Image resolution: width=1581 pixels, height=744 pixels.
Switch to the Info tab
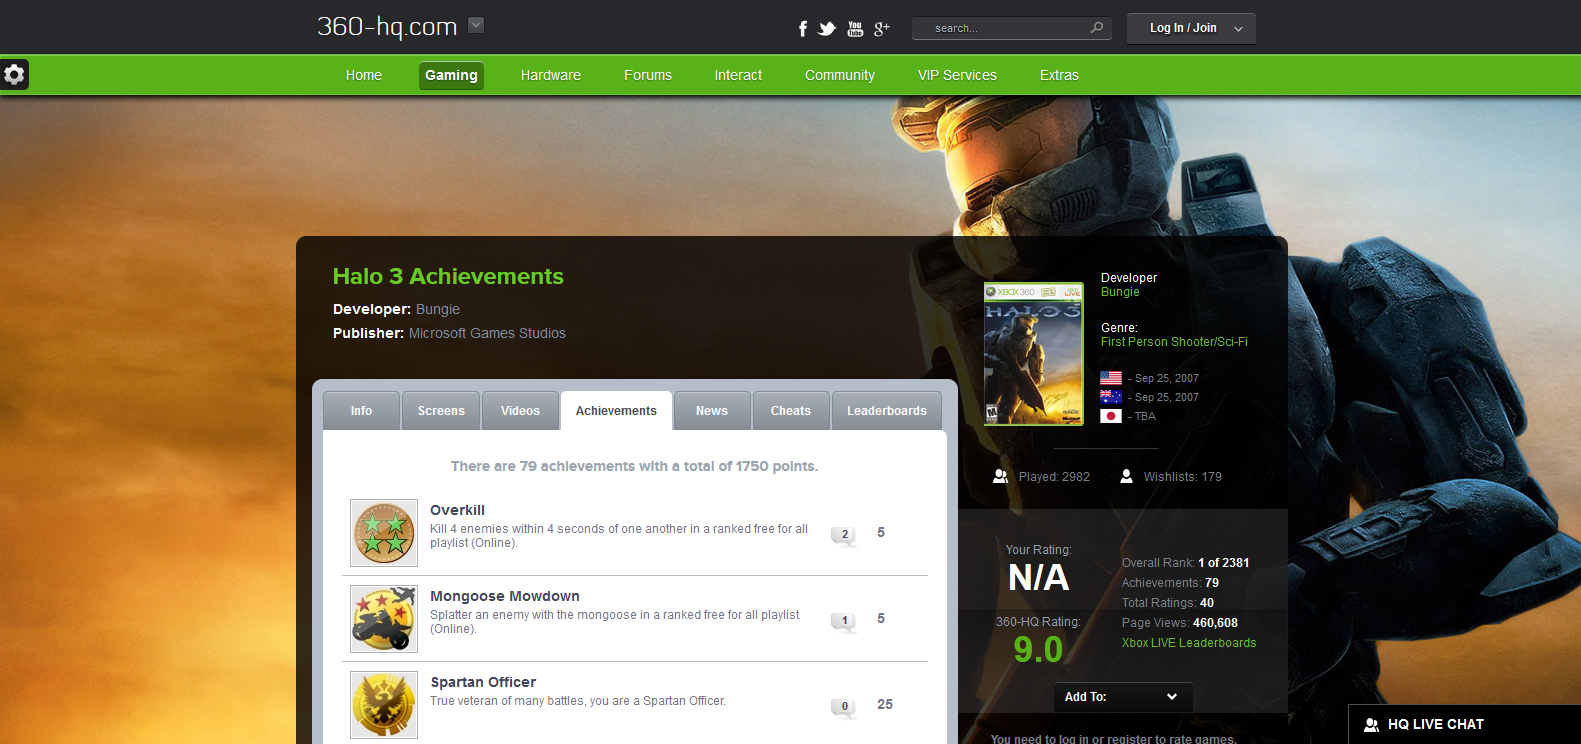click(361, 411)
